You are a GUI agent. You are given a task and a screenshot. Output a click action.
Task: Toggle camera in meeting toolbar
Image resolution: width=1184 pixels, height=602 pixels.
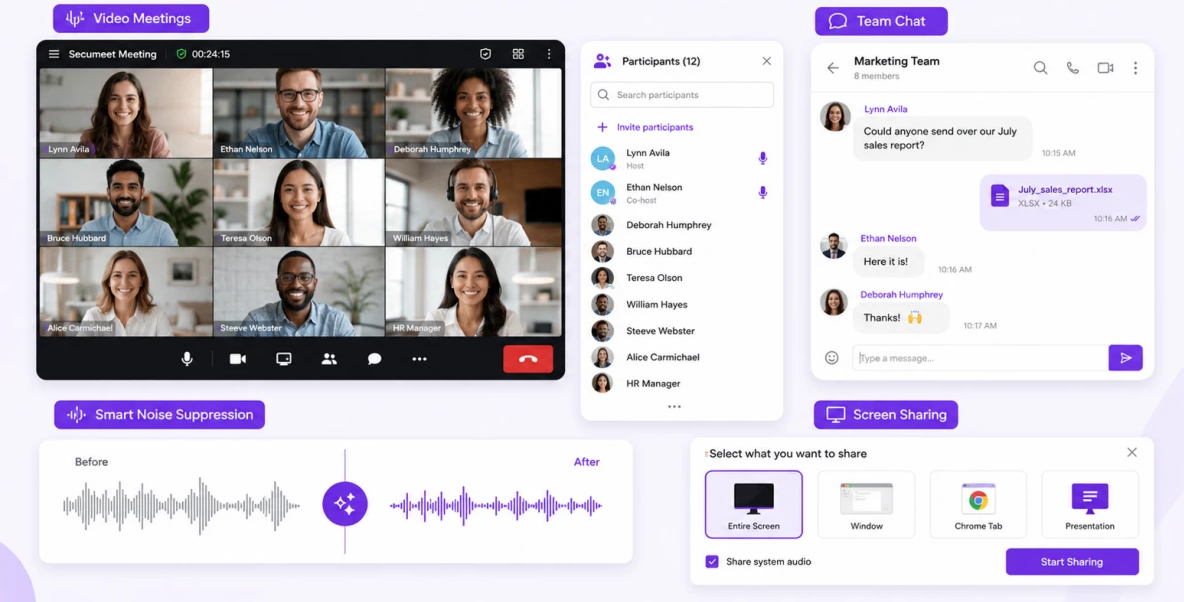click(238, 359)
